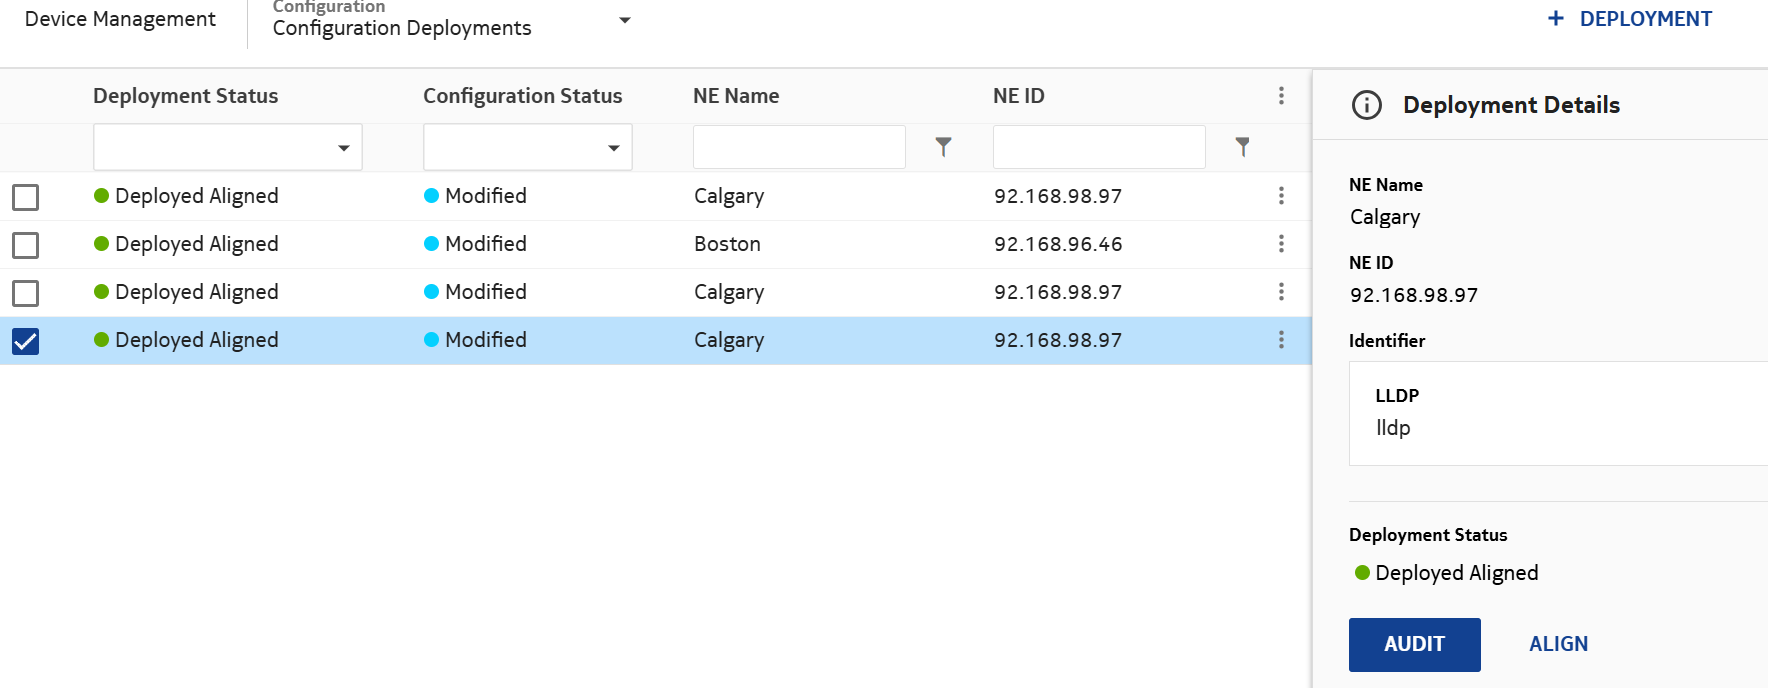This screenshot has width=1768, height=688.
Task: Open the Deployment Status filter dropdown
Action: coord(228,148)
